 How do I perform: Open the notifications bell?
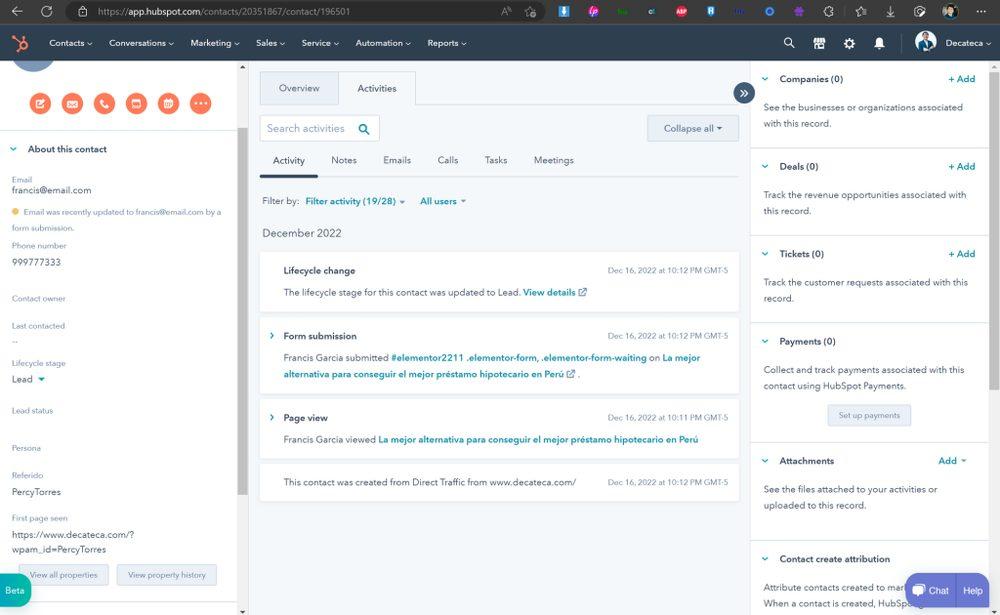click(x=879, y=43)
